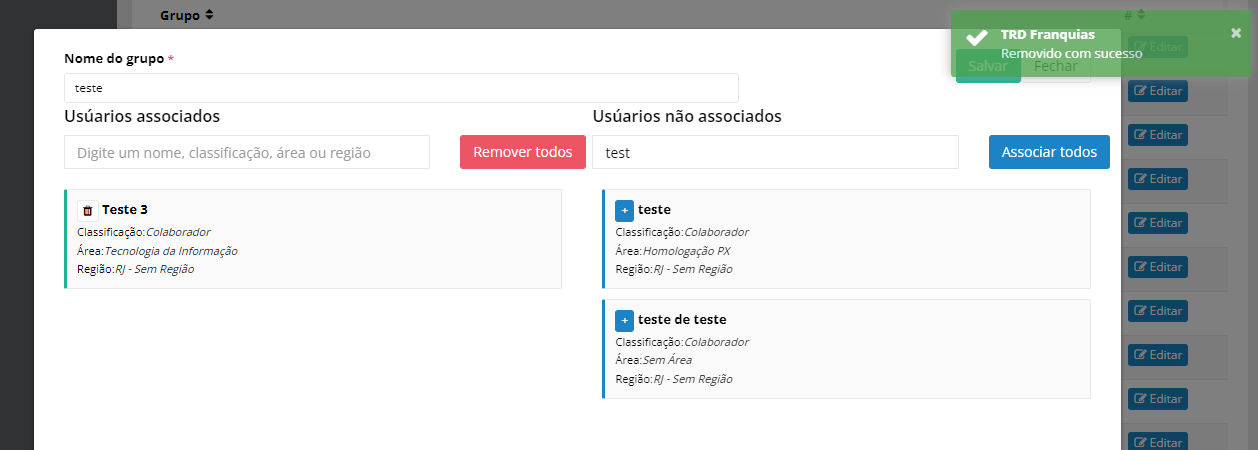
Task: Click the Associar todos button
Action: pyautogui.click(x=1049, y=152)
